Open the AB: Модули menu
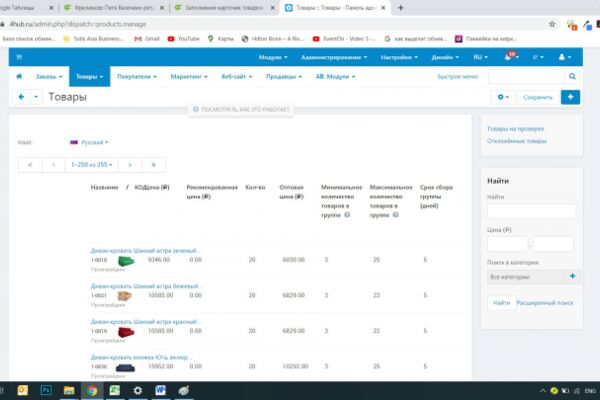 pyautogui.click(x=335, y=77)
